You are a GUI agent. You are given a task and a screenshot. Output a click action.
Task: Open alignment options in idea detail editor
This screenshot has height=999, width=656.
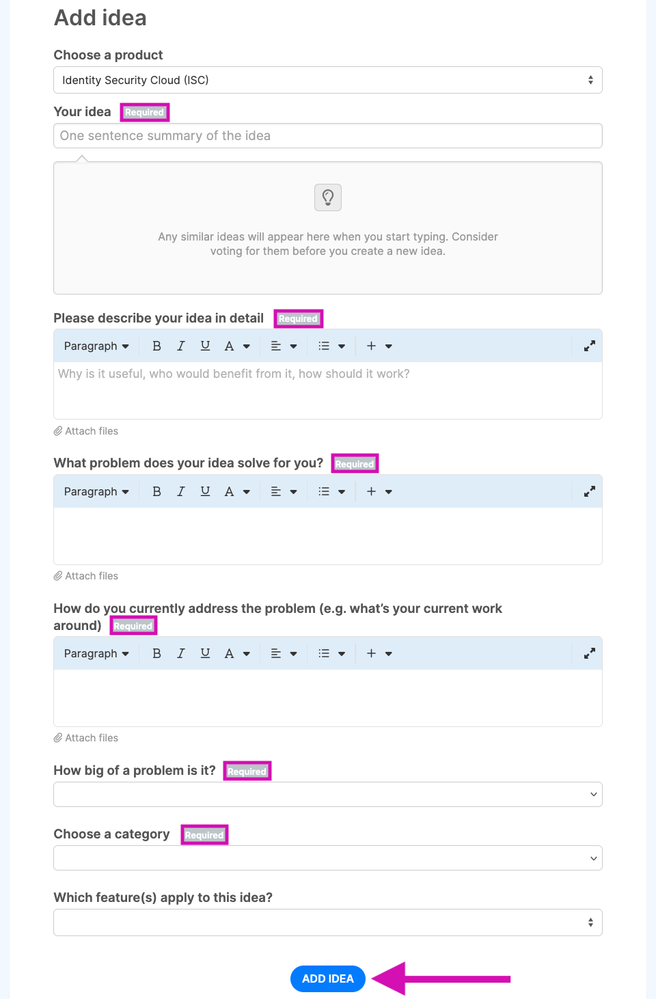(283, 346)
